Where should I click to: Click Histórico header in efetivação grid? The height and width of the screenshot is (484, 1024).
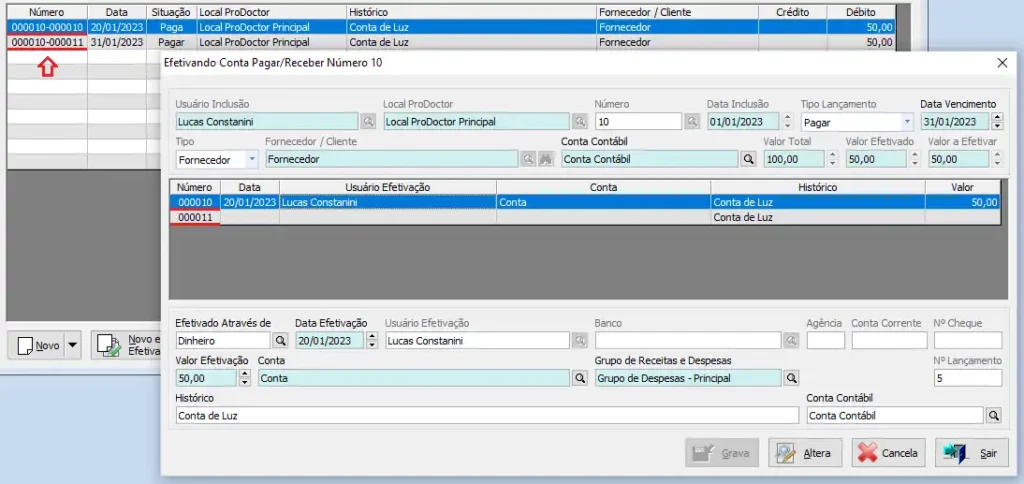coord(818,187)
